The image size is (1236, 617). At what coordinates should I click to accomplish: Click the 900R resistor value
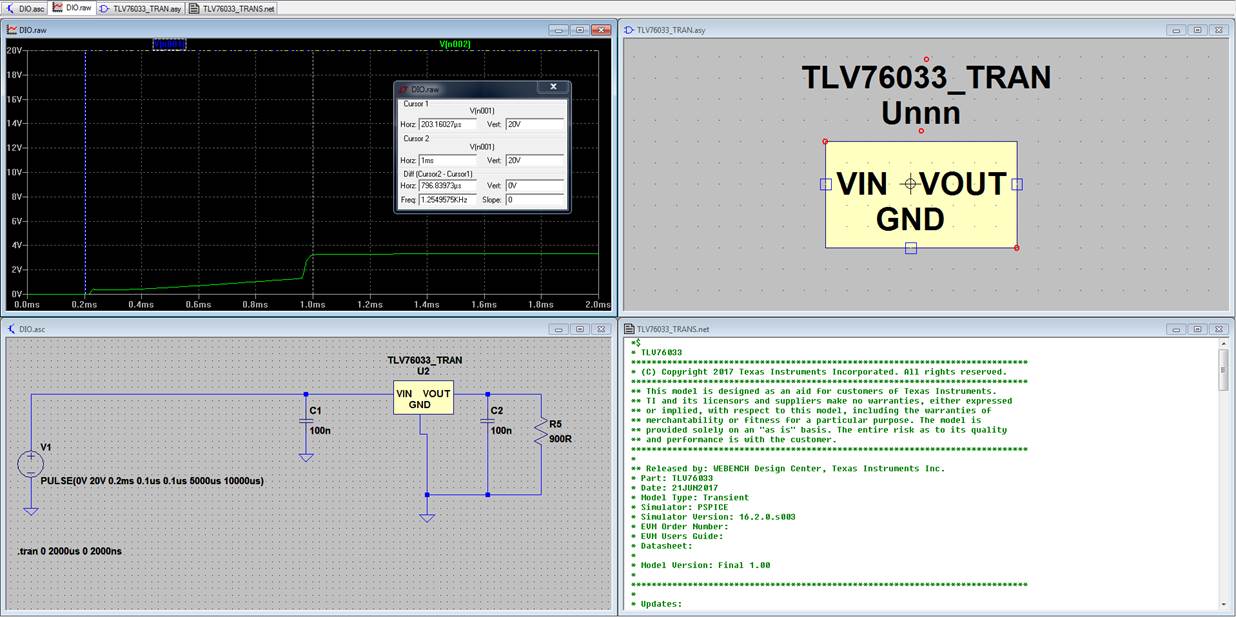click(x=560, y=438)
